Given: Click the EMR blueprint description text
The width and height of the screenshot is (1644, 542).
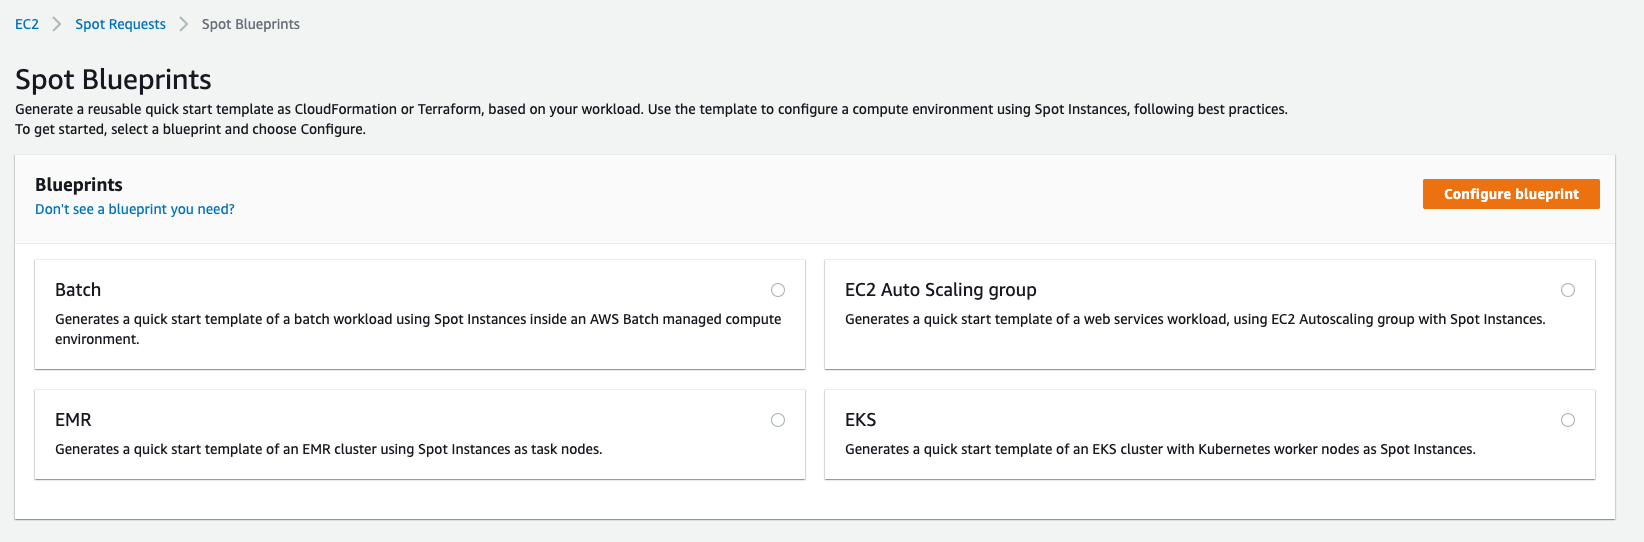Looking at the screenshot, I should (x=329, y=449).
